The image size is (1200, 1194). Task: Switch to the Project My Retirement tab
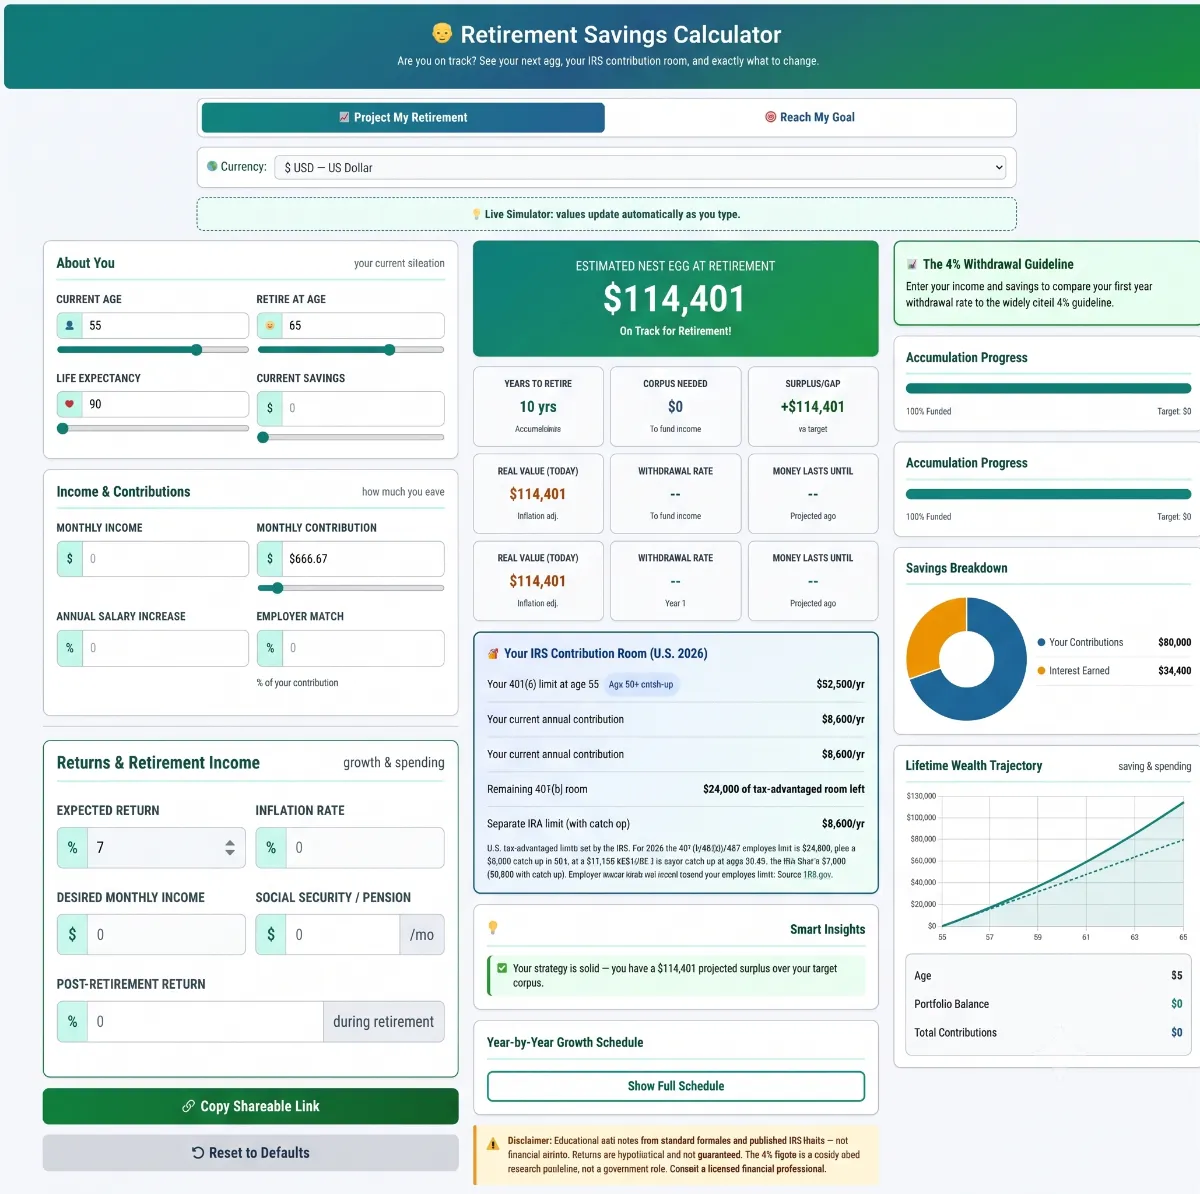tap(403, 117)
